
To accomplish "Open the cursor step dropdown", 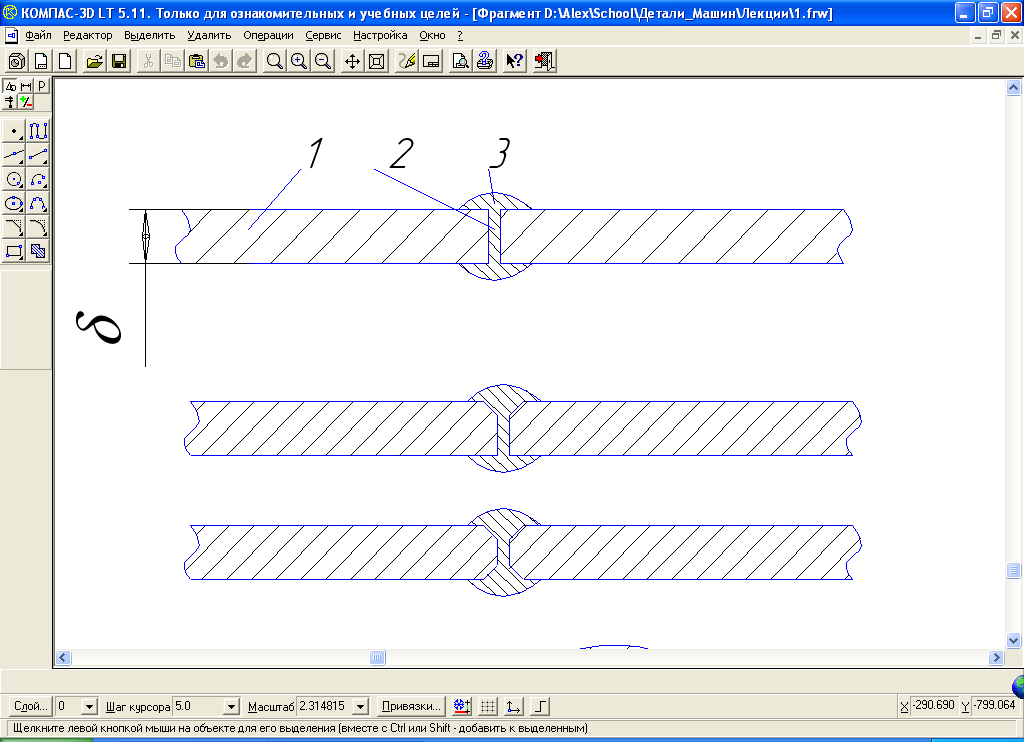I will coord(231,707).
